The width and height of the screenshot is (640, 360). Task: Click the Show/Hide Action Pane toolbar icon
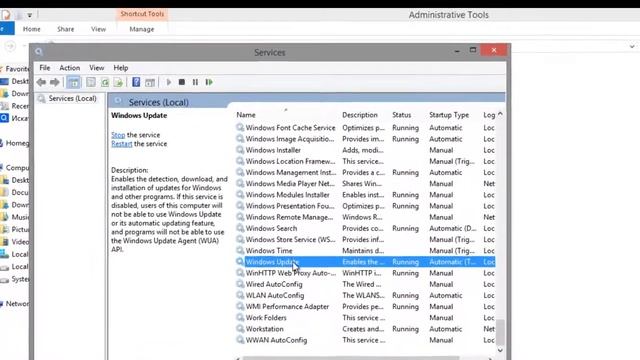click(x=150, y=82)
